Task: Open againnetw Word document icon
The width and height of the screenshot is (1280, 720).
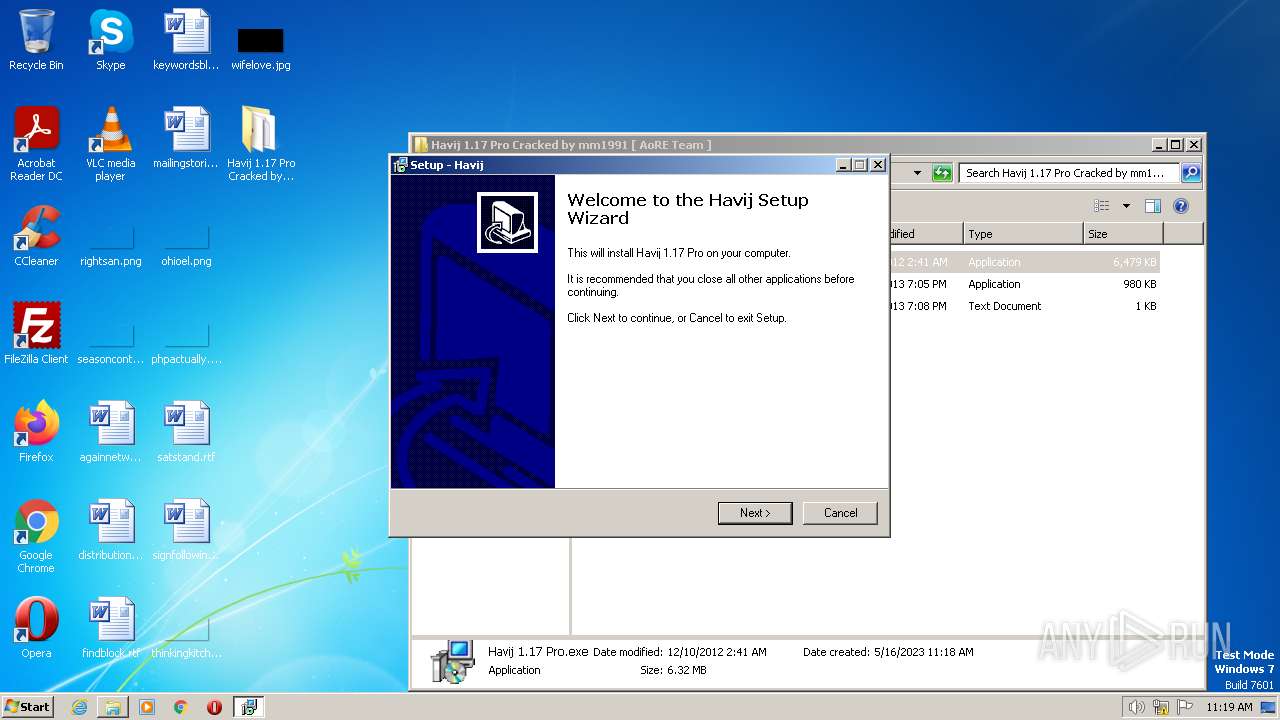Action: [110, 432]
